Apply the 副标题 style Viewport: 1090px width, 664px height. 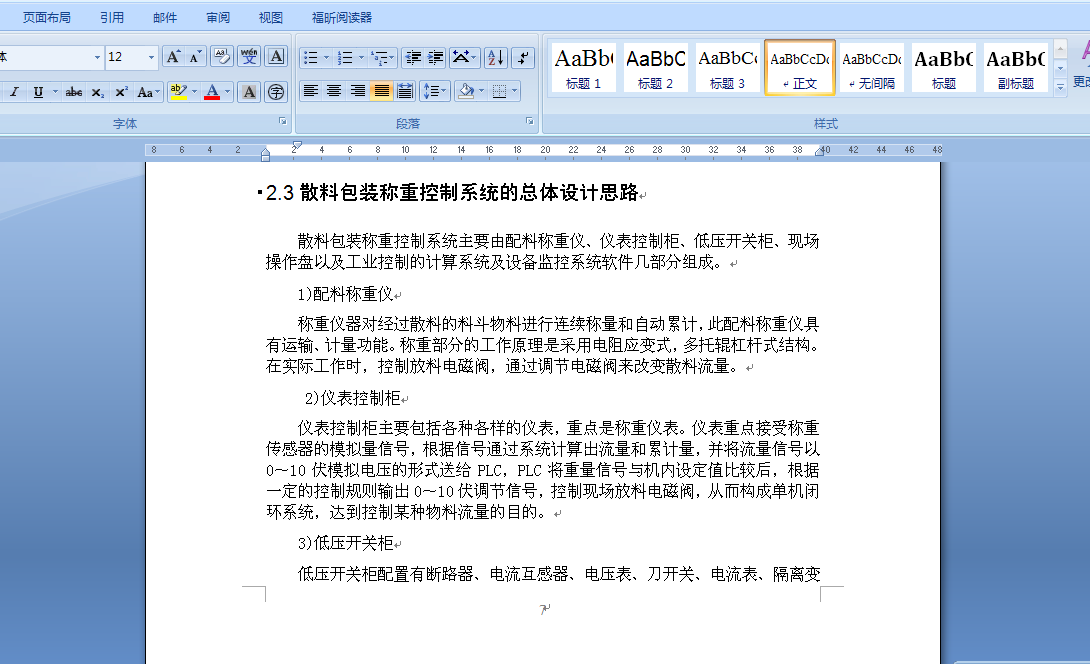tap(1016, 67)
